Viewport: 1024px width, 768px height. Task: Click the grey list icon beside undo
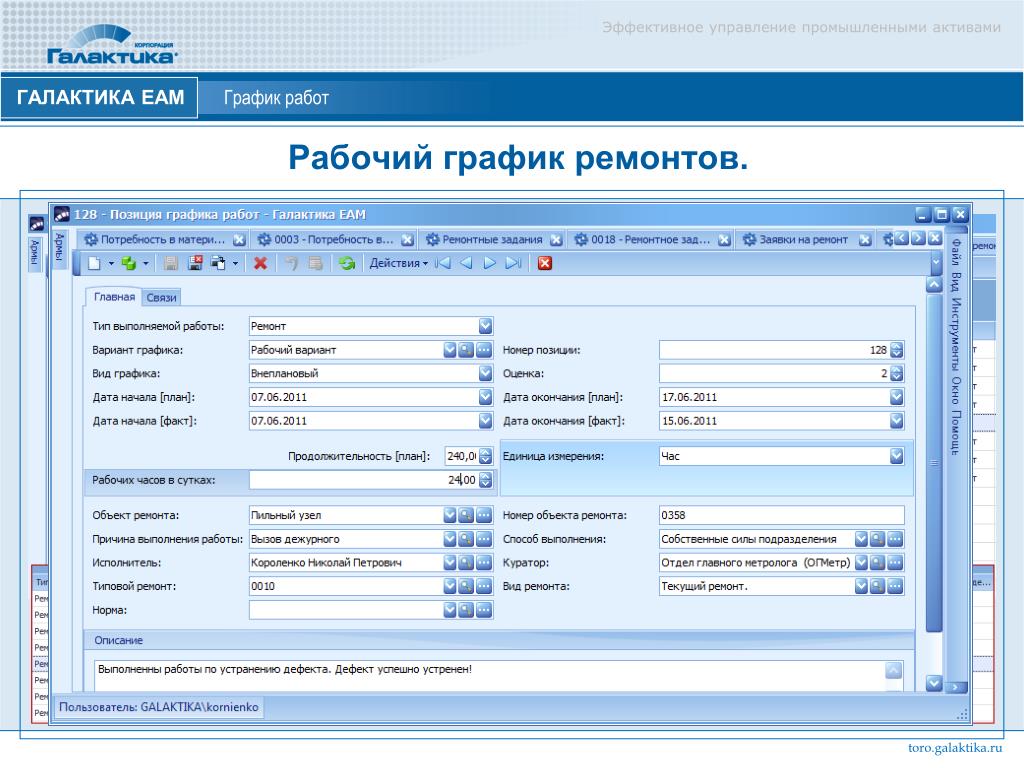pos(315,263)
